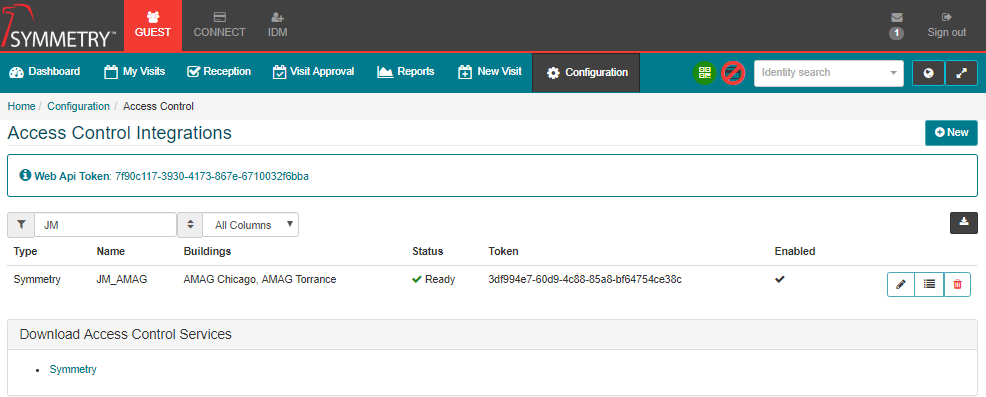
Task: Open Reports menu item
Action: (406, 72)
